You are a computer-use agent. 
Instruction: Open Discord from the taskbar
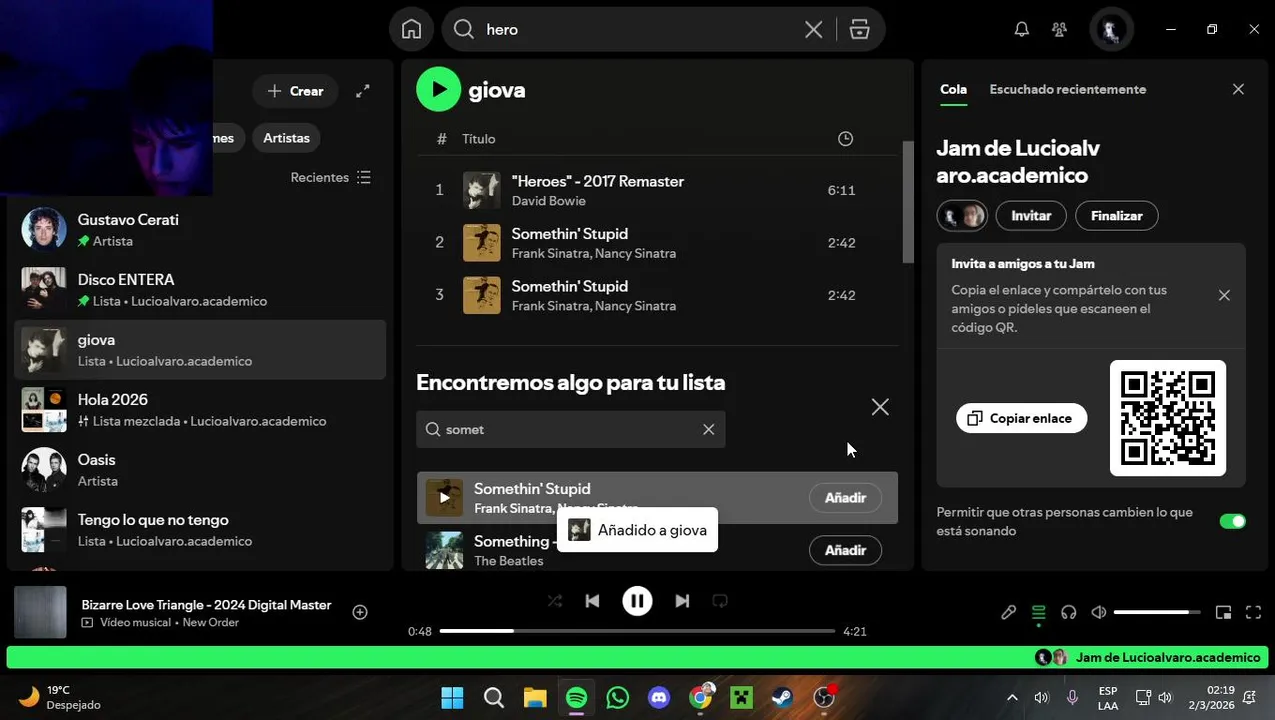coord(659,697)
